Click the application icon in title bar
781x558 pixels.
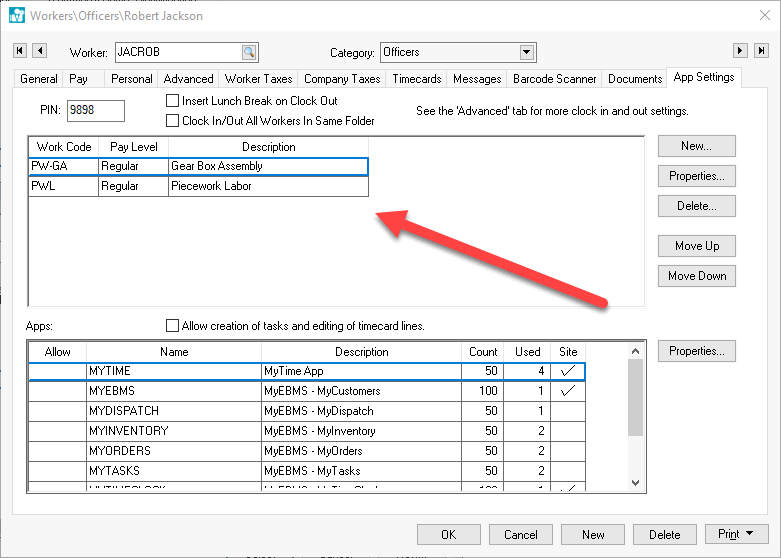[x=16, y=15]
